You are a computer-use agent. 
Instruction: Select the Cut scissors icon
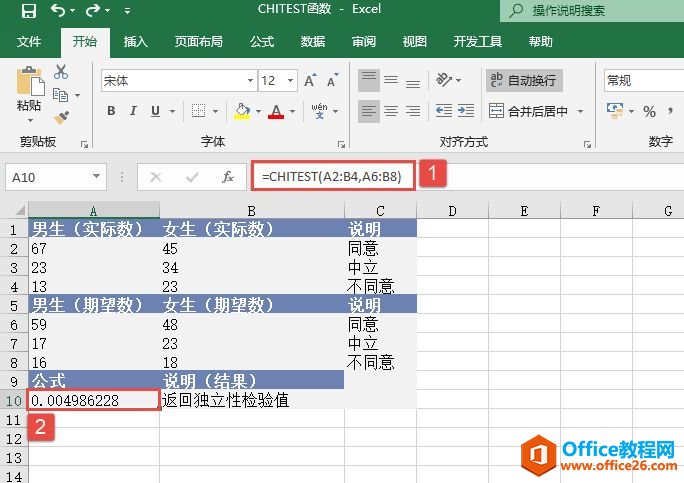pos(61,72)
